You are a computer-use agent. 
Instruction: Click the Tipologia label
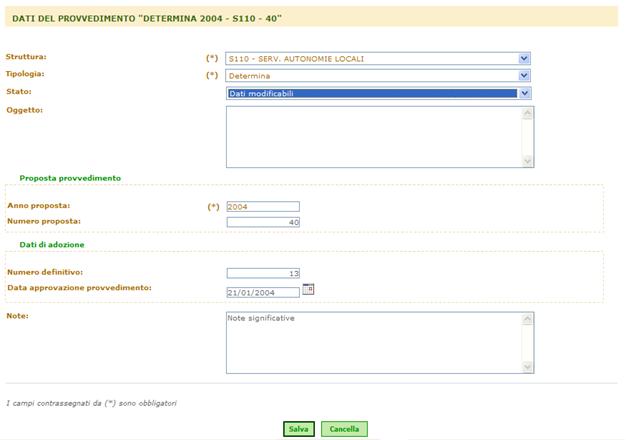pyautogui.click(x=25, y=74)
